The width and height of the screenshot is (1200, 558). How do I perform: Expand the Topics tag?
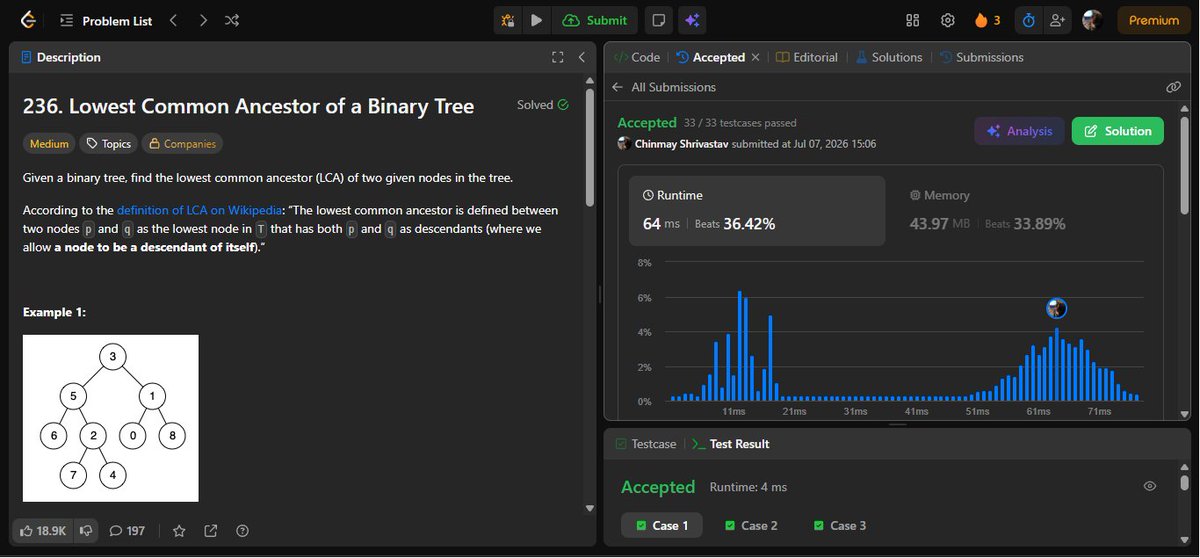pyautogui.click(x=109, y=144)
